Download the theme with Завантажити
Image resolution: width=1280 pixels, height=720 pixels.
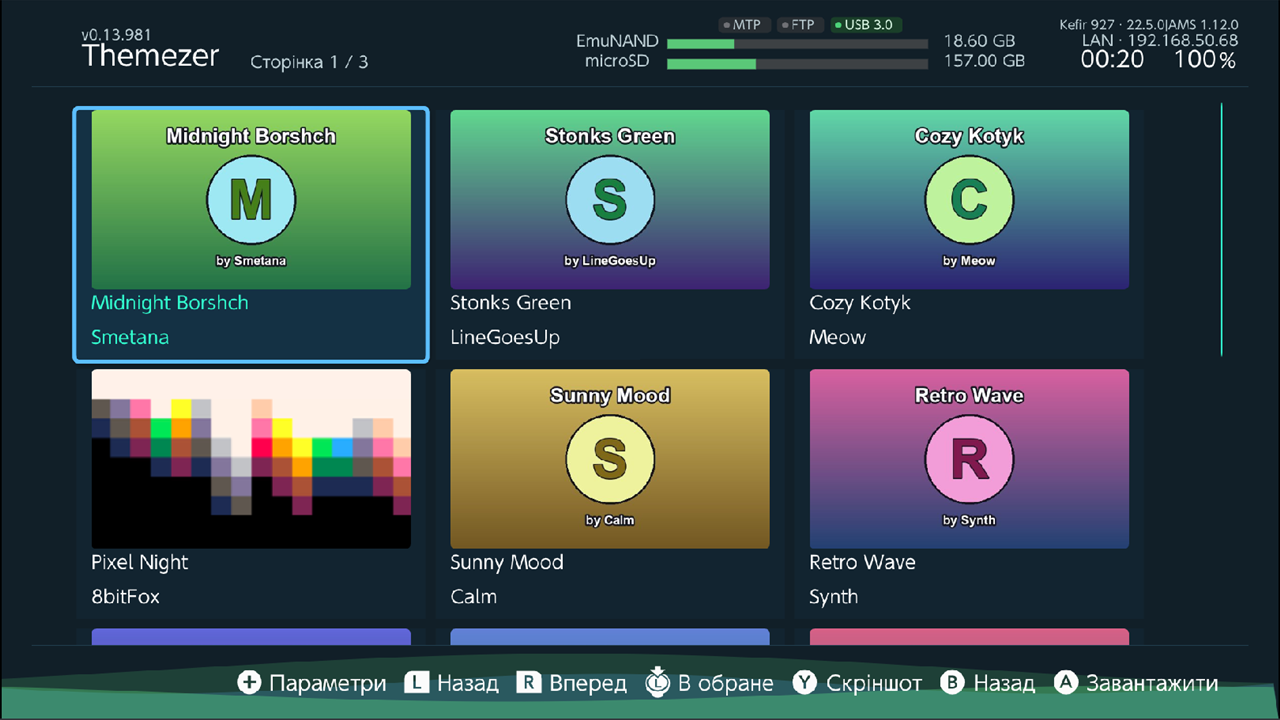(x=1136, y=683)
